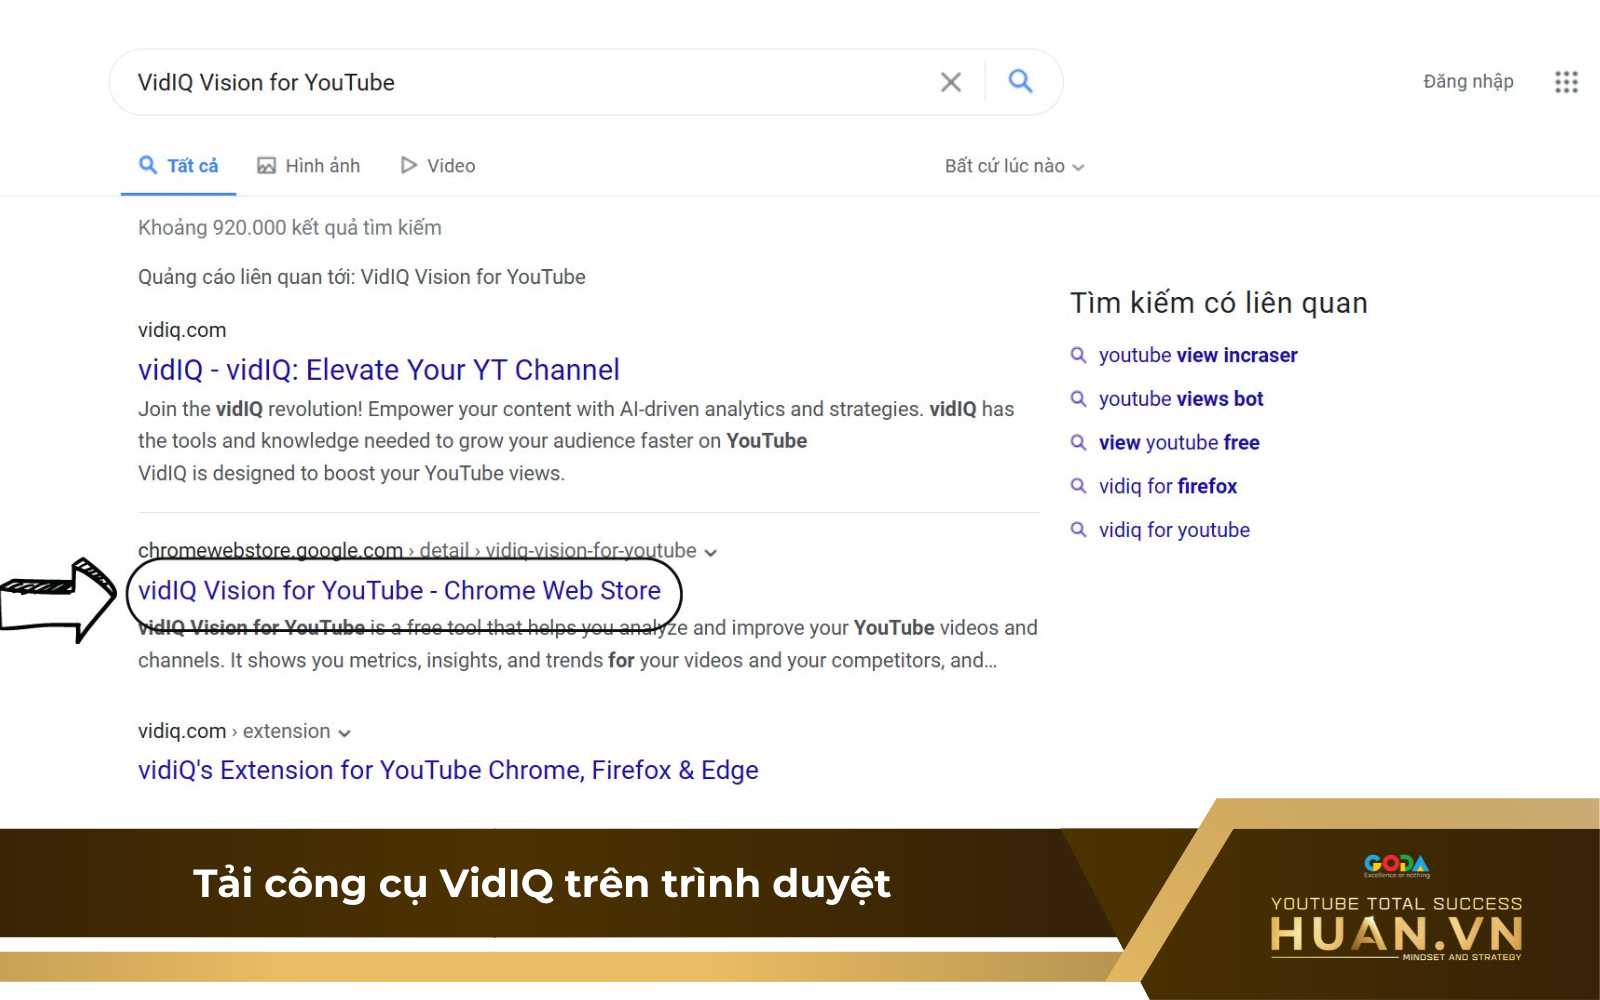
Task: Expand the chevron beside vidiq.com › extension
Action: pyautogui.click(x=344, y=733)
